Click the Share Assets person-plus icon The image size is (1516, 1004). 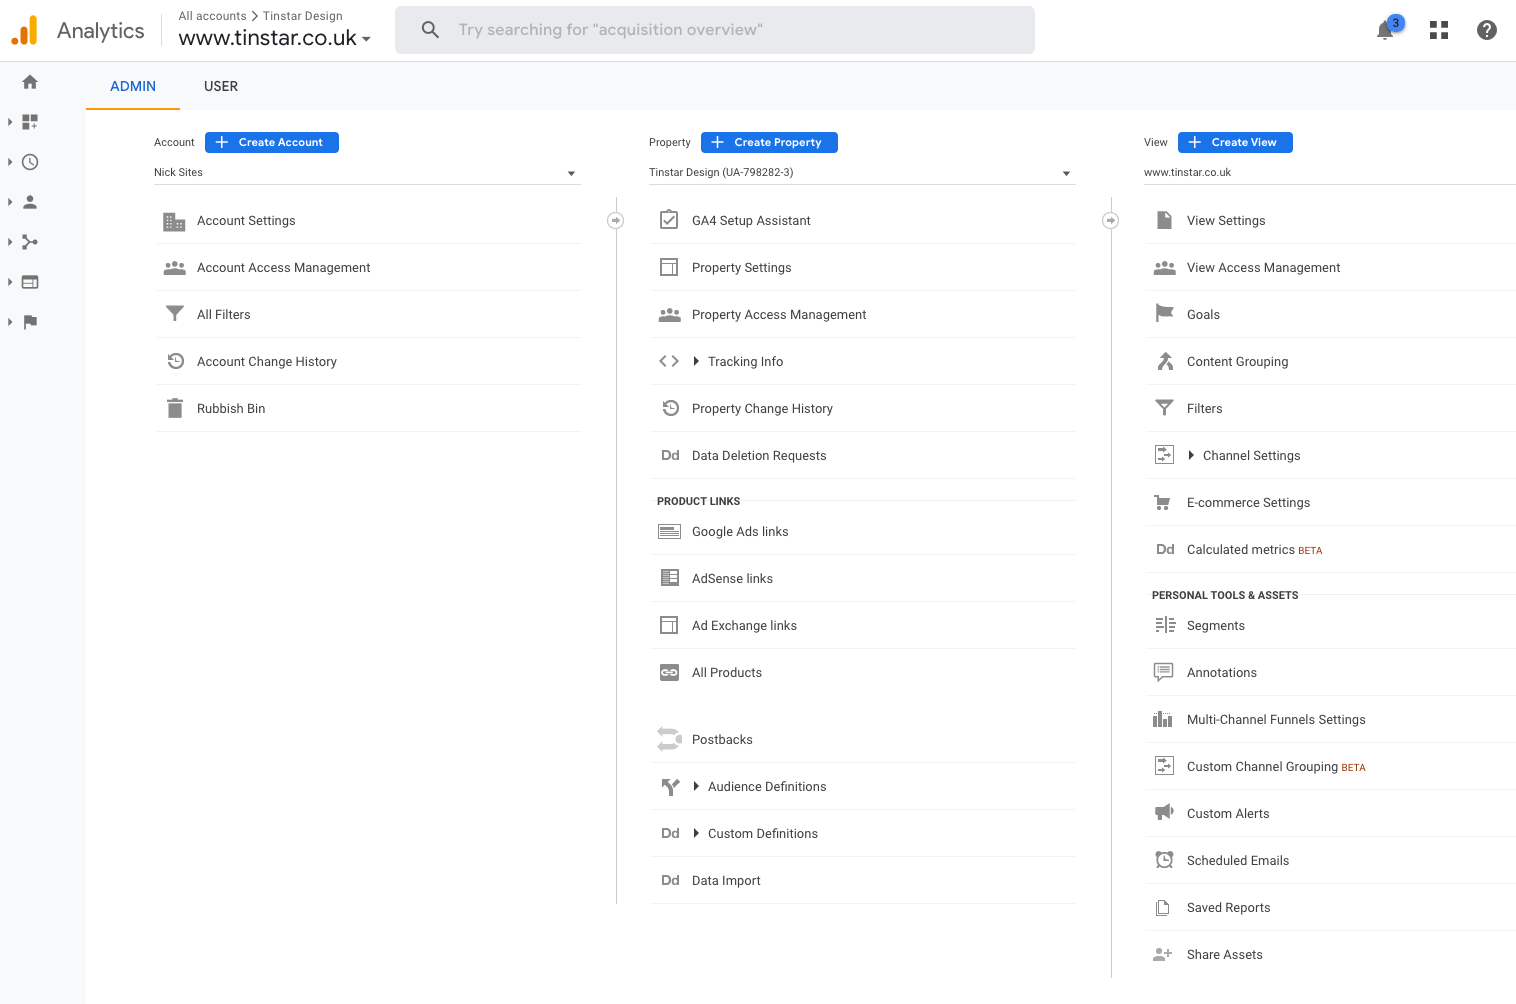(1162, 954)
